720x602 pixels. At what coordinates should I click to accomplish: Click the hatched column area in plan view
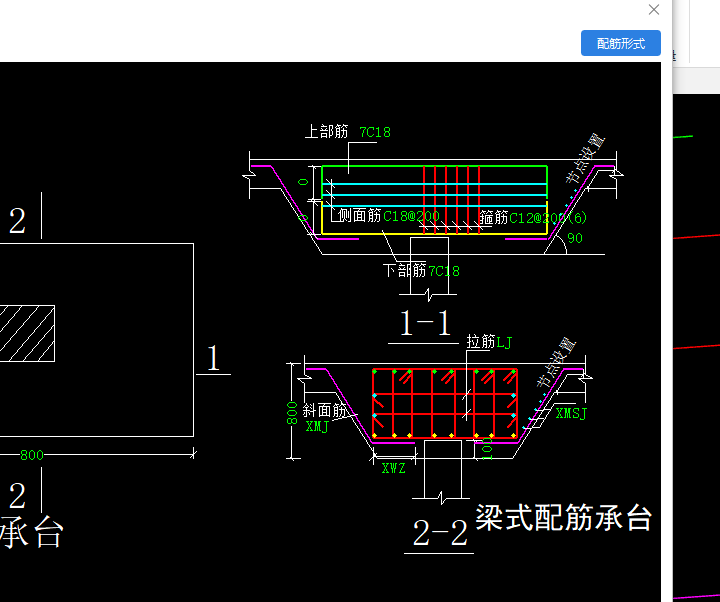tap(27, 333)
